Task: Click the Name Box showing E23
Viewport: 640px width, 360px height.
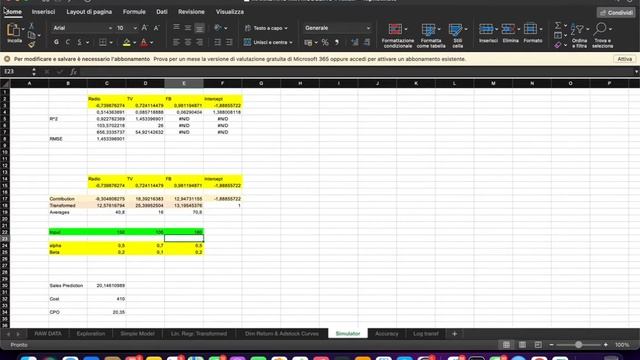Action: point(15,72)
